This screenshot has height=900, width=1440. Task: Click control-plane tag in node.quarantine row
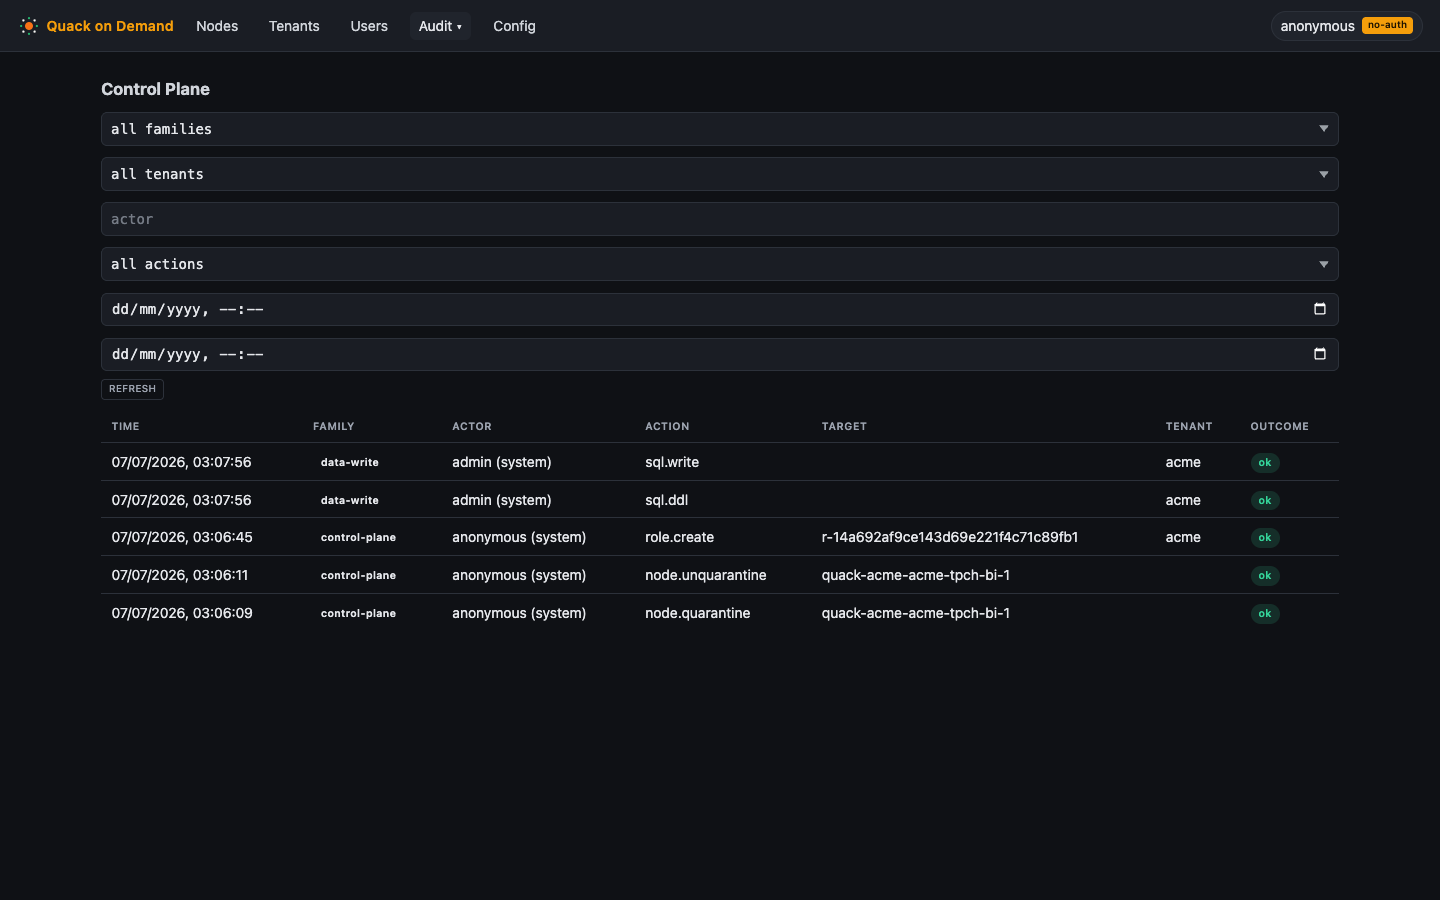pos(358,614)
